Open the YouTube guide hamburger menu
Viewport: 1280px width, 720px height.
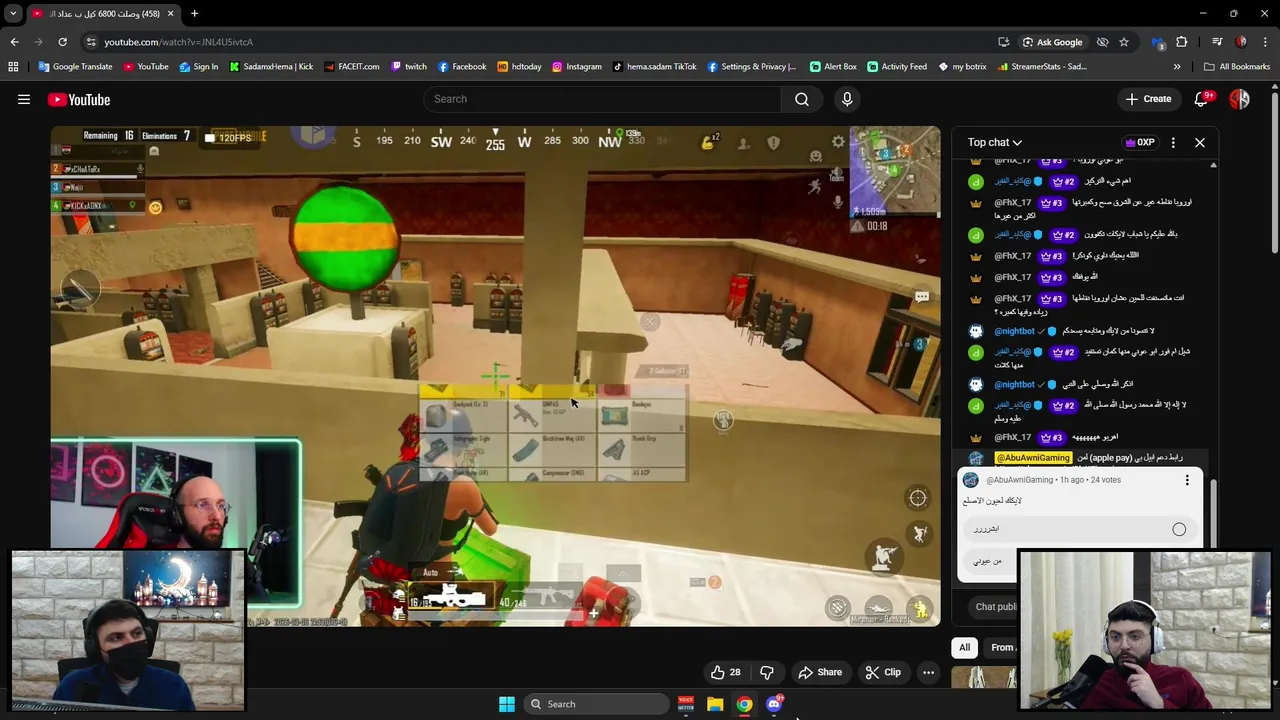click(x=24, y=99)
